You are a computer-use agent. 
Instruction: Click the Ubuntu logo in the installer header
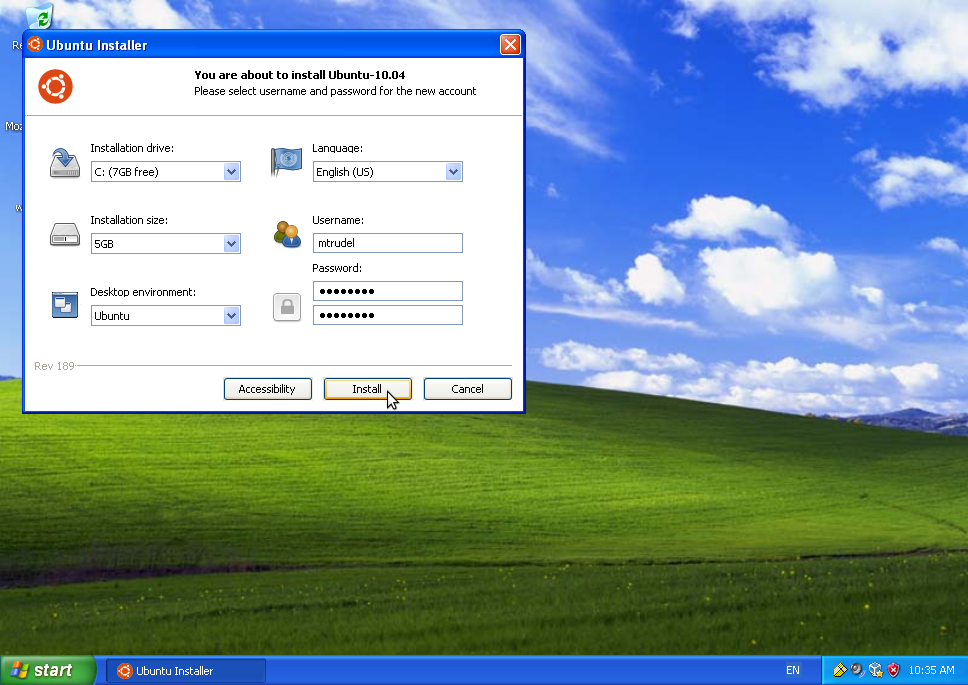click(56, 86)
